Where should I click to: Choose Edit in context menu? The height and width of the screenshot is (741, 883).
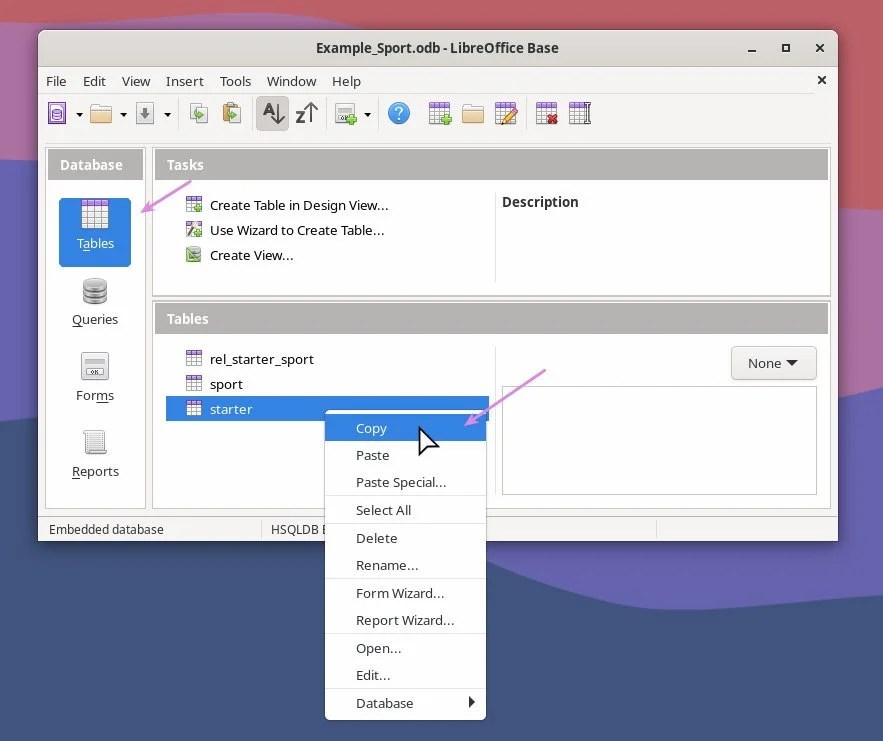[x=405, y=676]
